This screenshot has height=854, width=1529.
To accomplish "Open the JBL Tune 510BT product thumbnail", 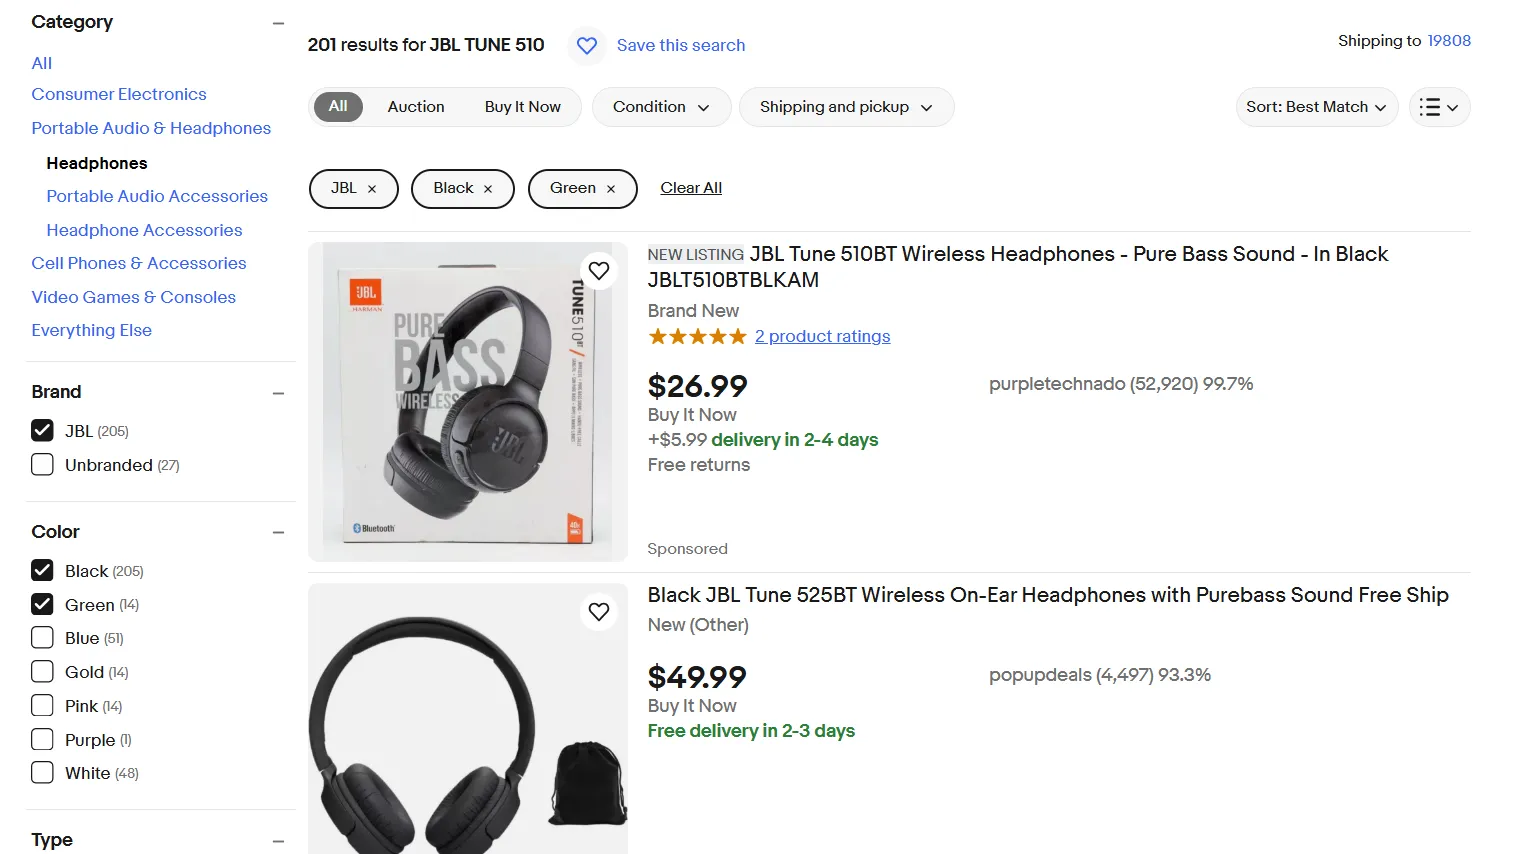I will 468,402.
